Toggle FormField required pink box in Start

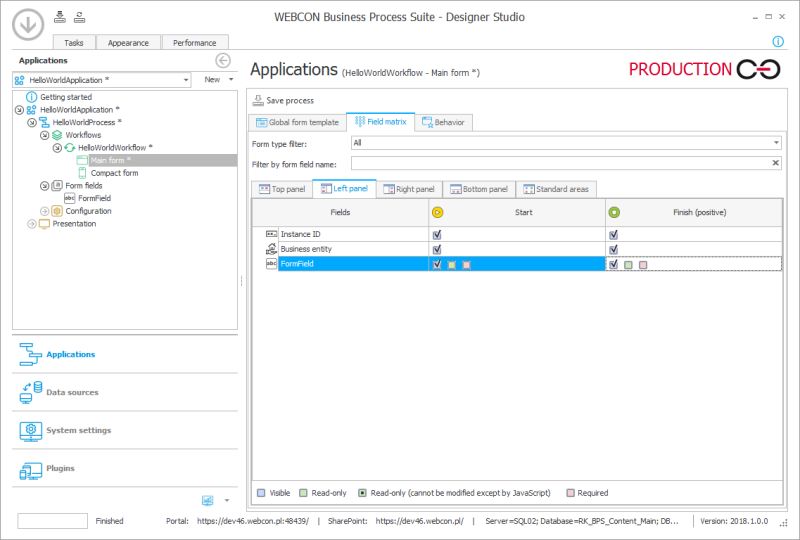click(466, 265)
